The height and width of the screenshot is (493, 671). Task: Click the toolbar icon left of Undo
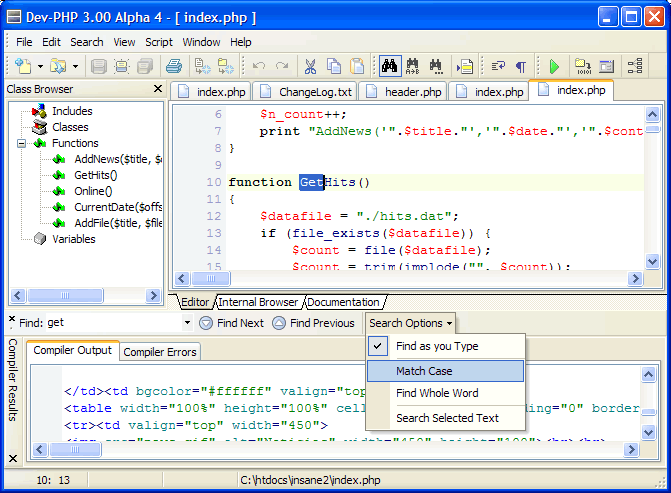(226, 66)
